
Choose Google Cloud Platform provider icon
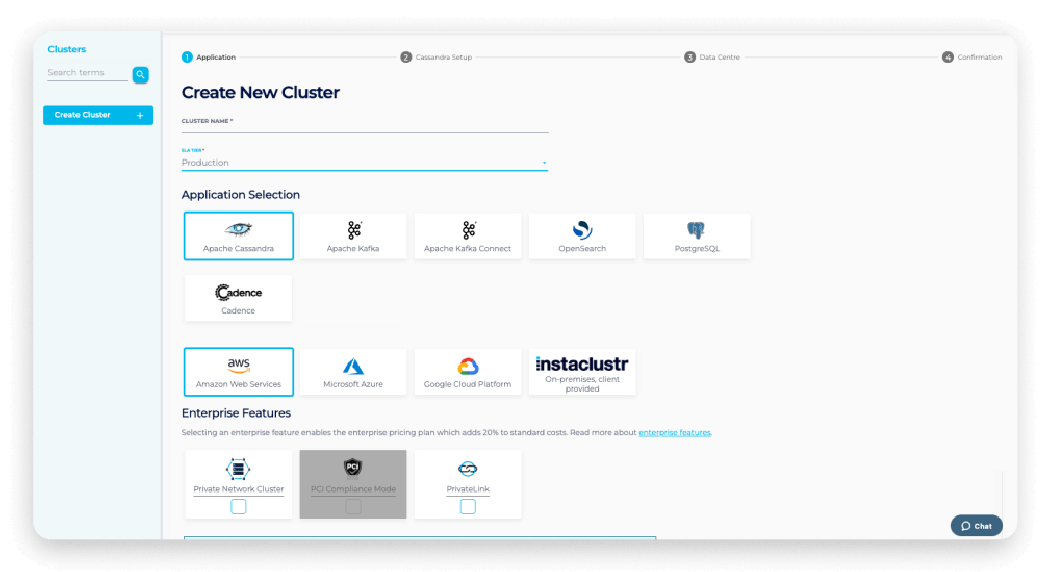[468, 367]
